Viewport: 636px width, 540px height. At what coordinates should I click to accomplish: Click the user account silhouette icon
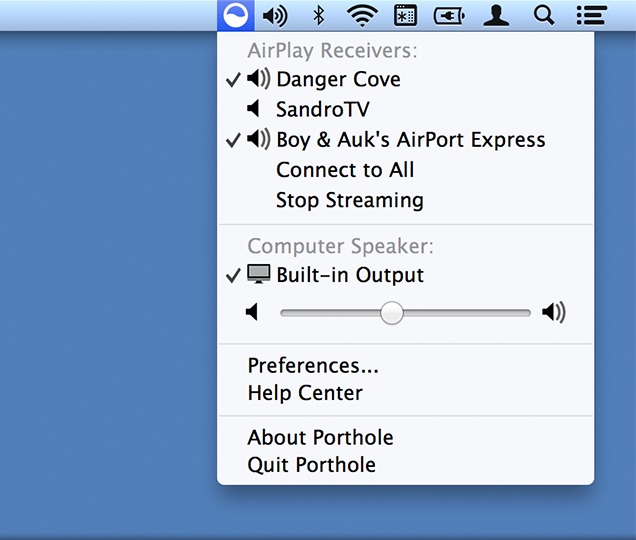coord(496,15)
